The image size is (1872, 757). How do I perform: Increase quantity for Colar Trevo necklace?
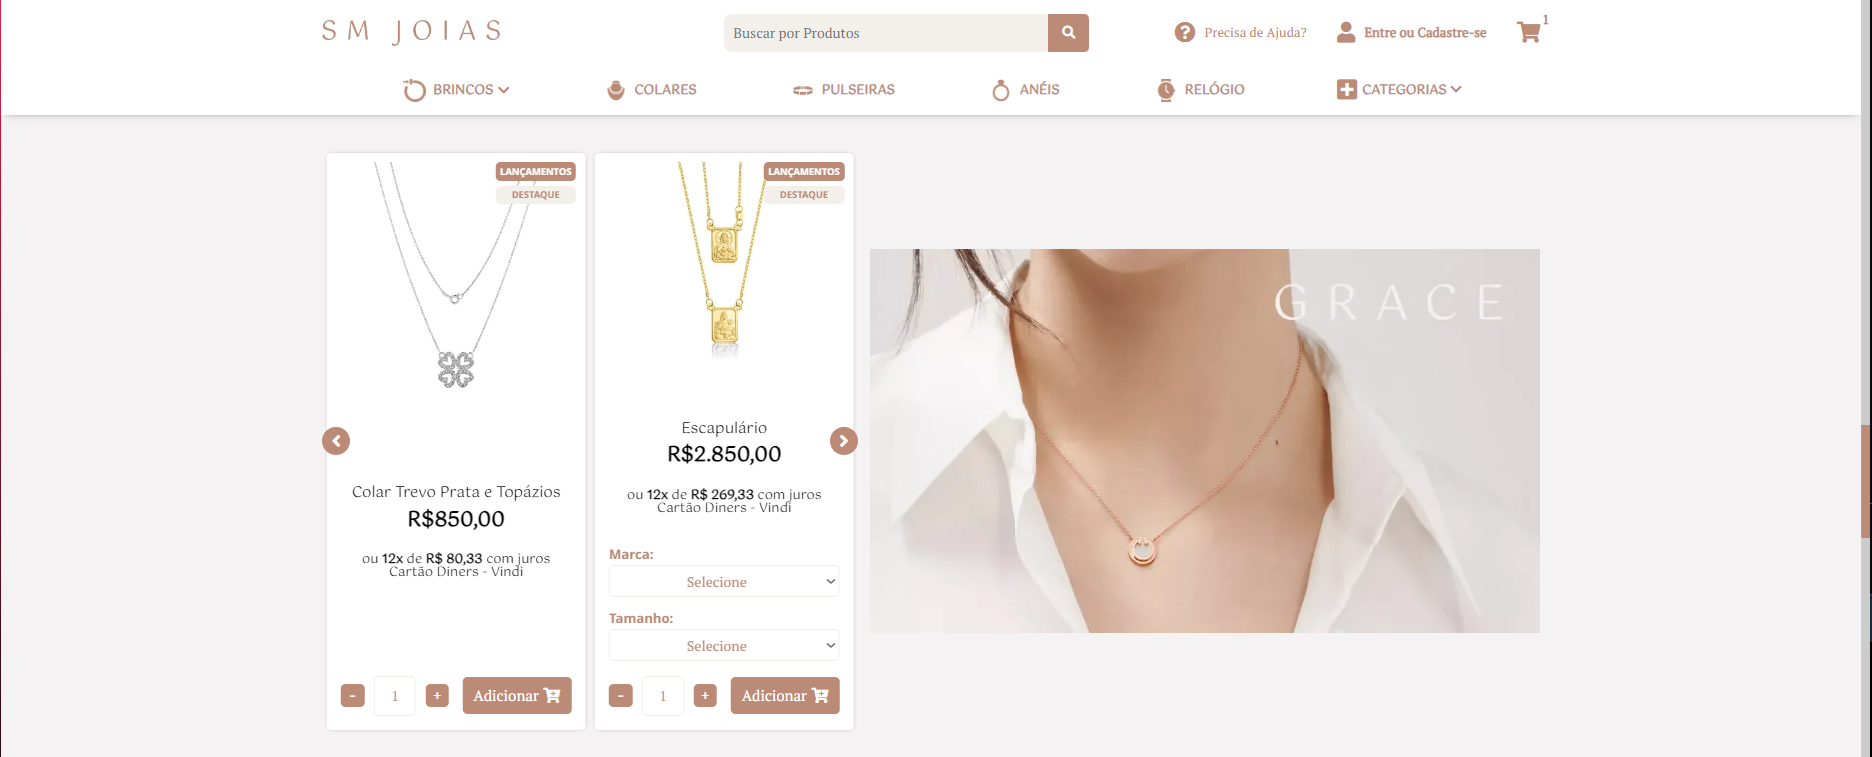[x=437, y=696]
